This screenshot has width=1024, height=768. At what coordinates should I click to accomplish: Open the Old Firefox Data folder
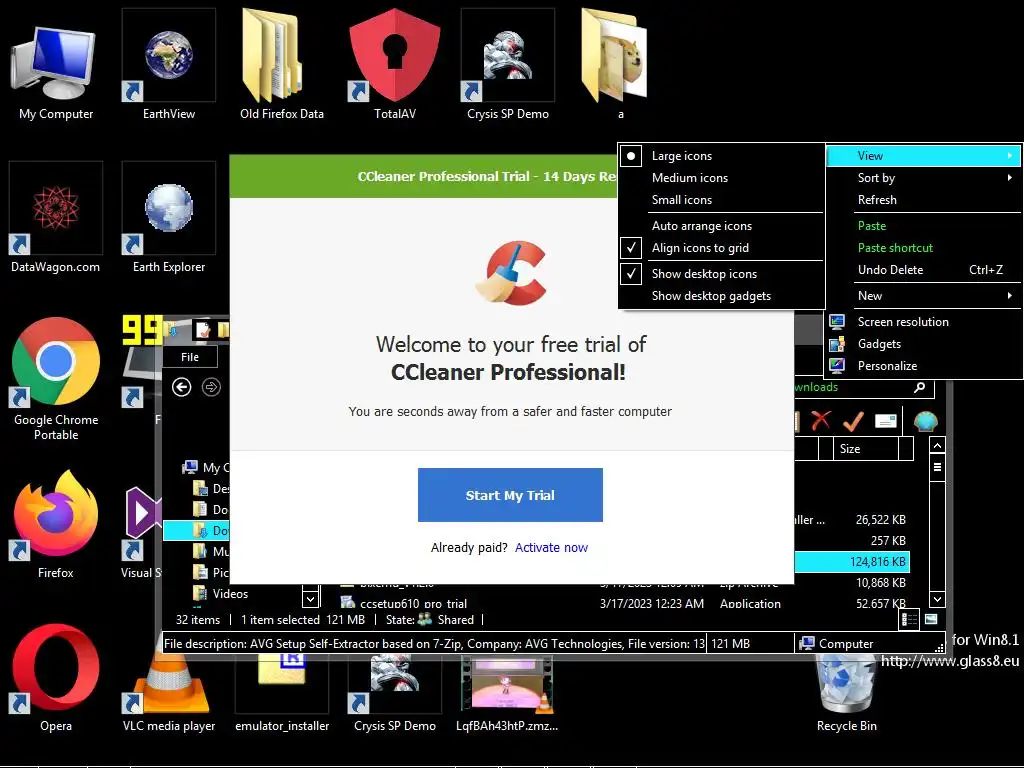click(281, 65)
